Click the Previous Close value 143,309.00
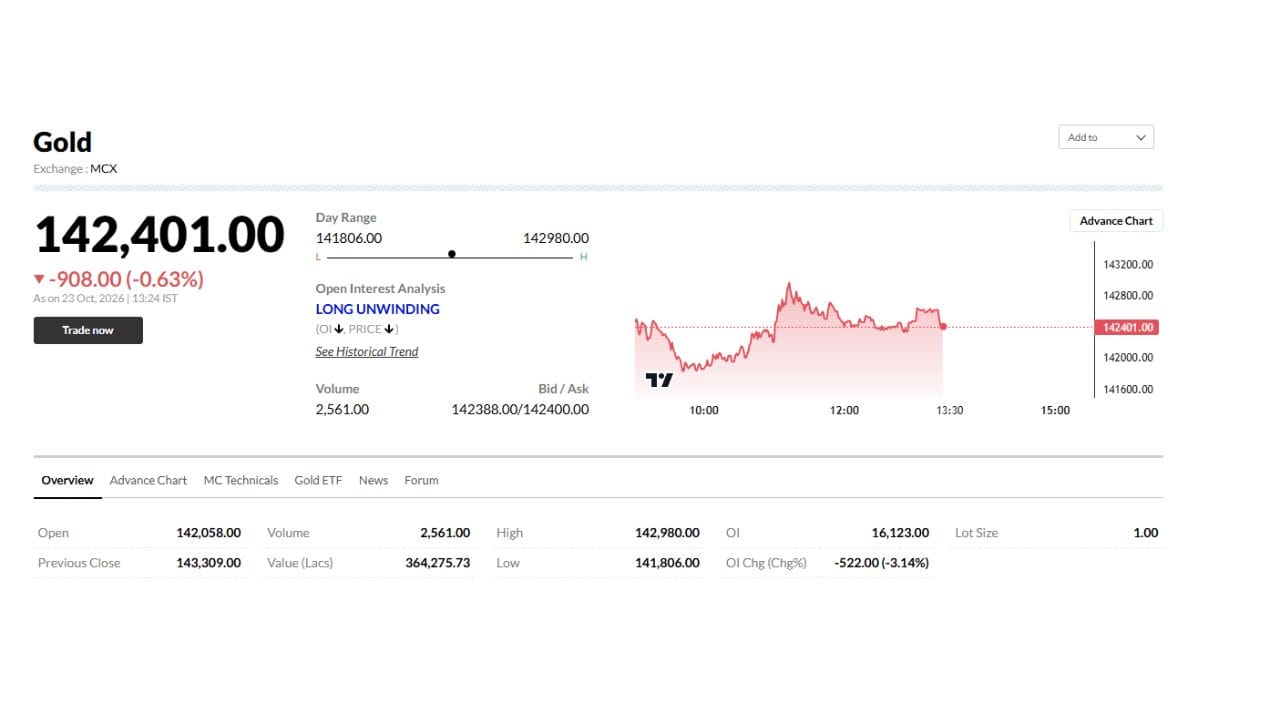Viewport: 1280px width, 720px height. tap(209, 563)
